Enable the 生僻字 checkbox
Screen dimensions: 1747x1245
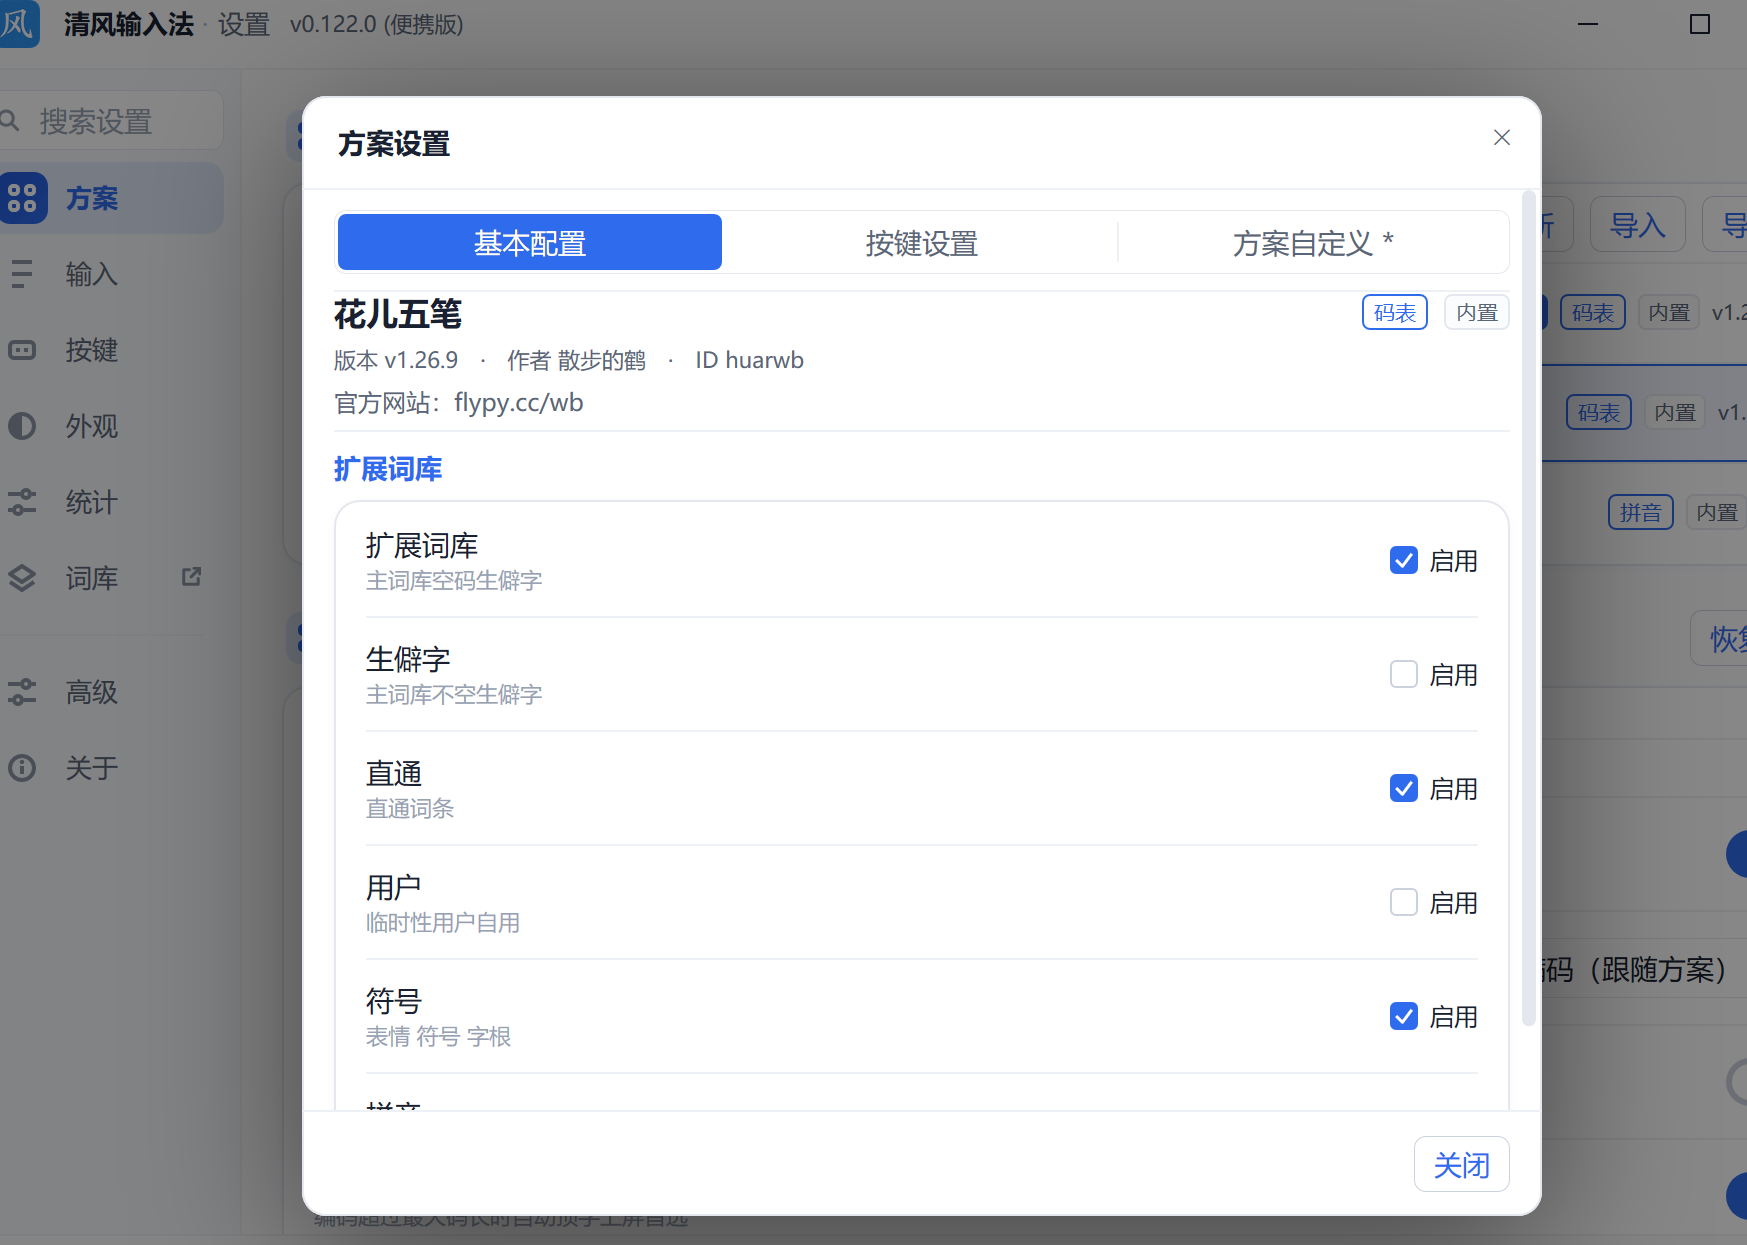tap(1404, 674)
